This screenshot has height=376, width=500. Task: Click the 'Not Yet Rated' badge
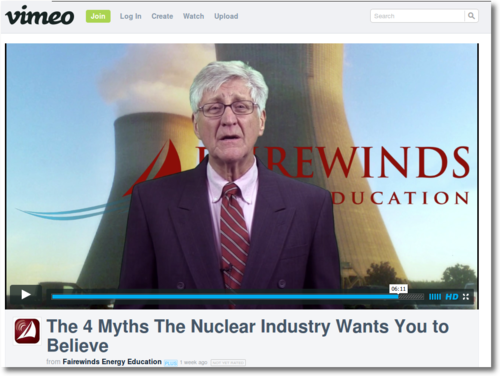(x=228, y=362)
